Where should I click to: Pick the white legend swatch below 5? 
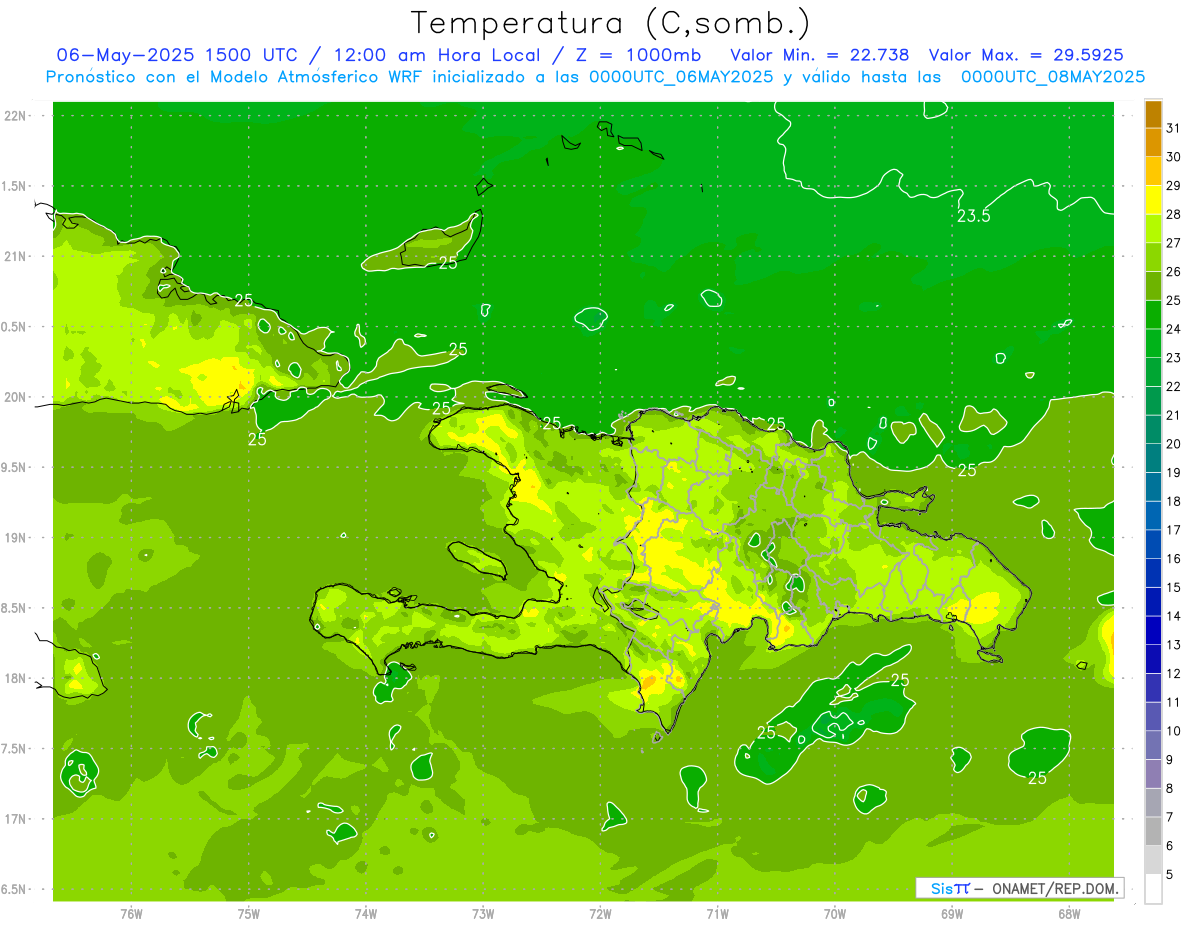pyautogui.click(x=1153, y=889)
